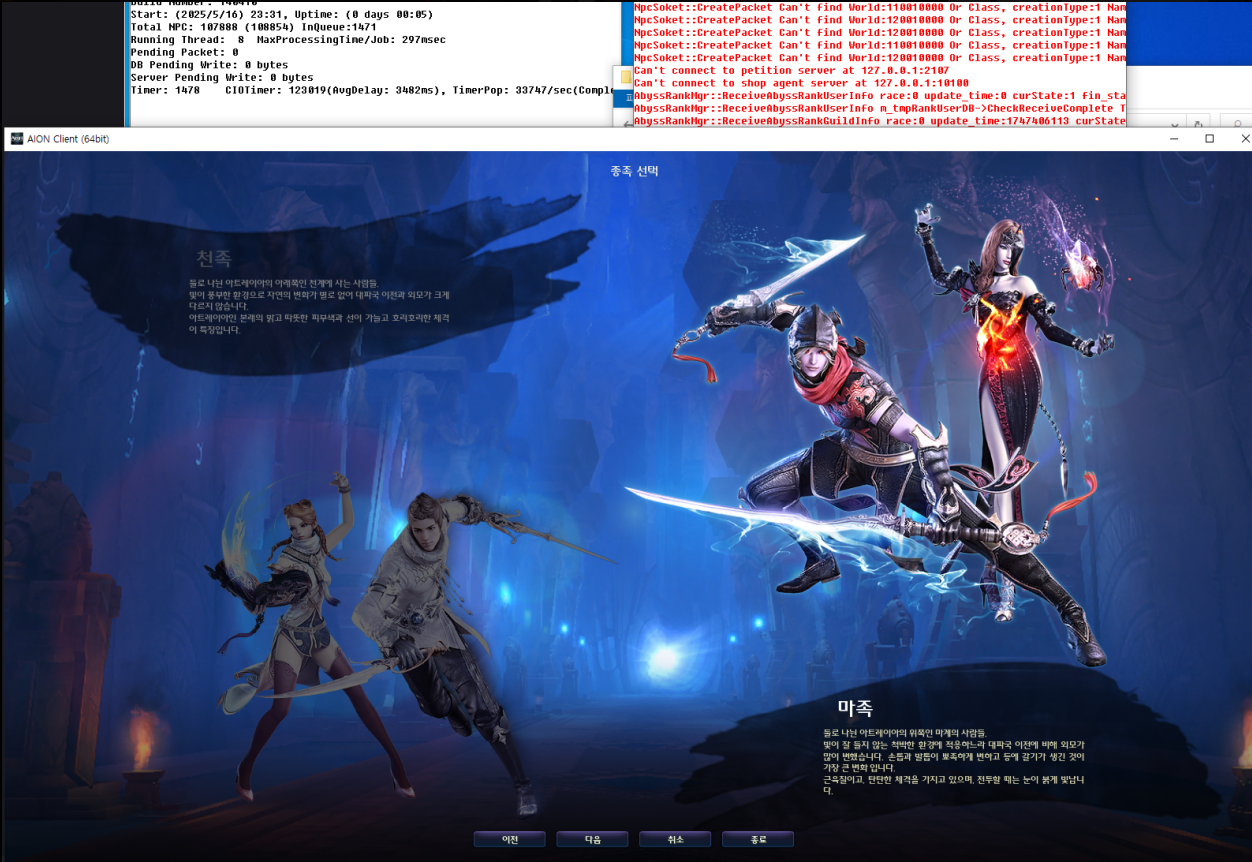Viewport: 1252px width, 862px height.
Task: Go back with the 이전 button
Action: [510, 839]
